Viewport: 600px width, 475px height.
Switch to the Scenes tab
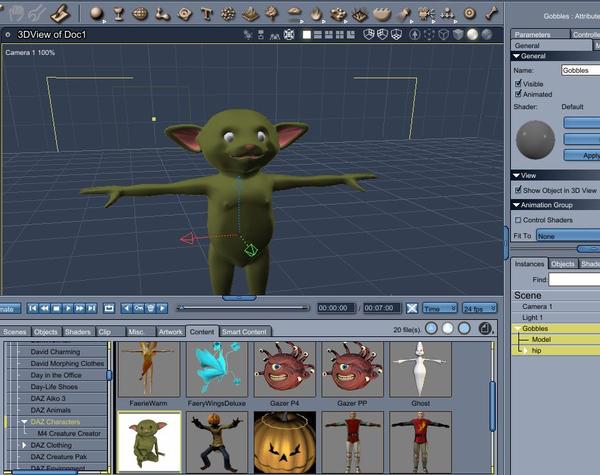(x=15, y=332)
